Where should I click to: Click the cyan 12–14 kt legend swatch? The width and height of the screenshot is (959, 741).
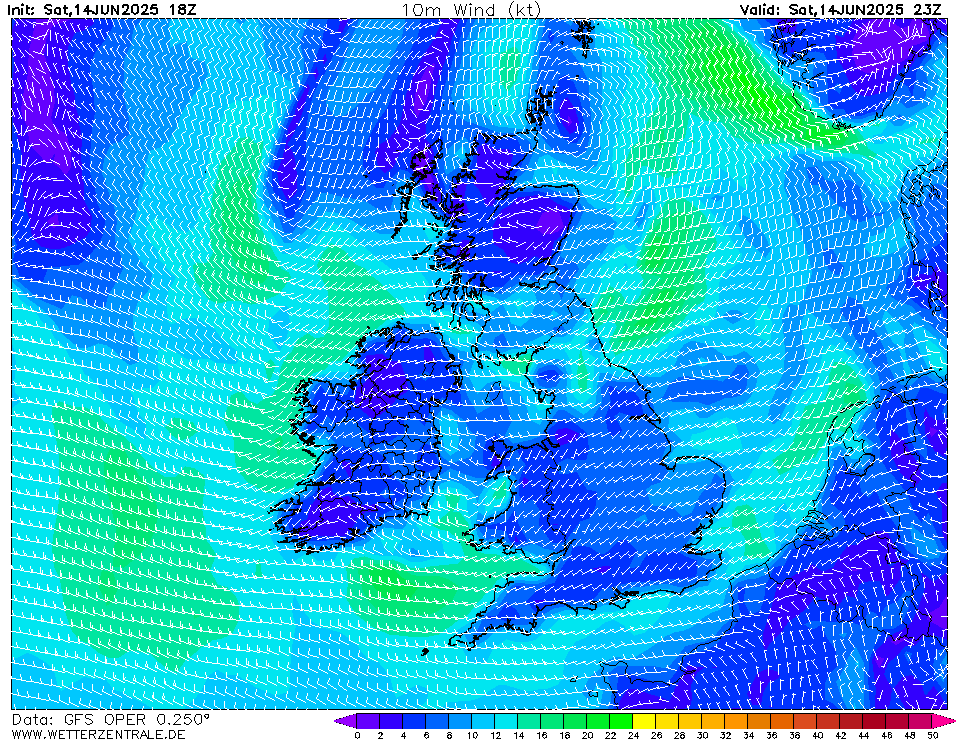pos(506,720)
